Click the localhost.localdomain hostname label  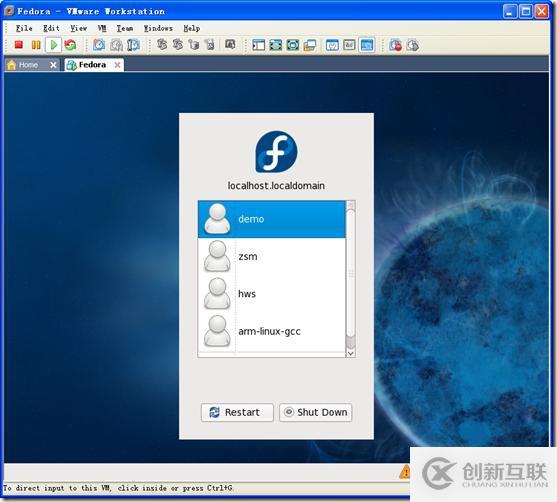click(x=276, y=185)
